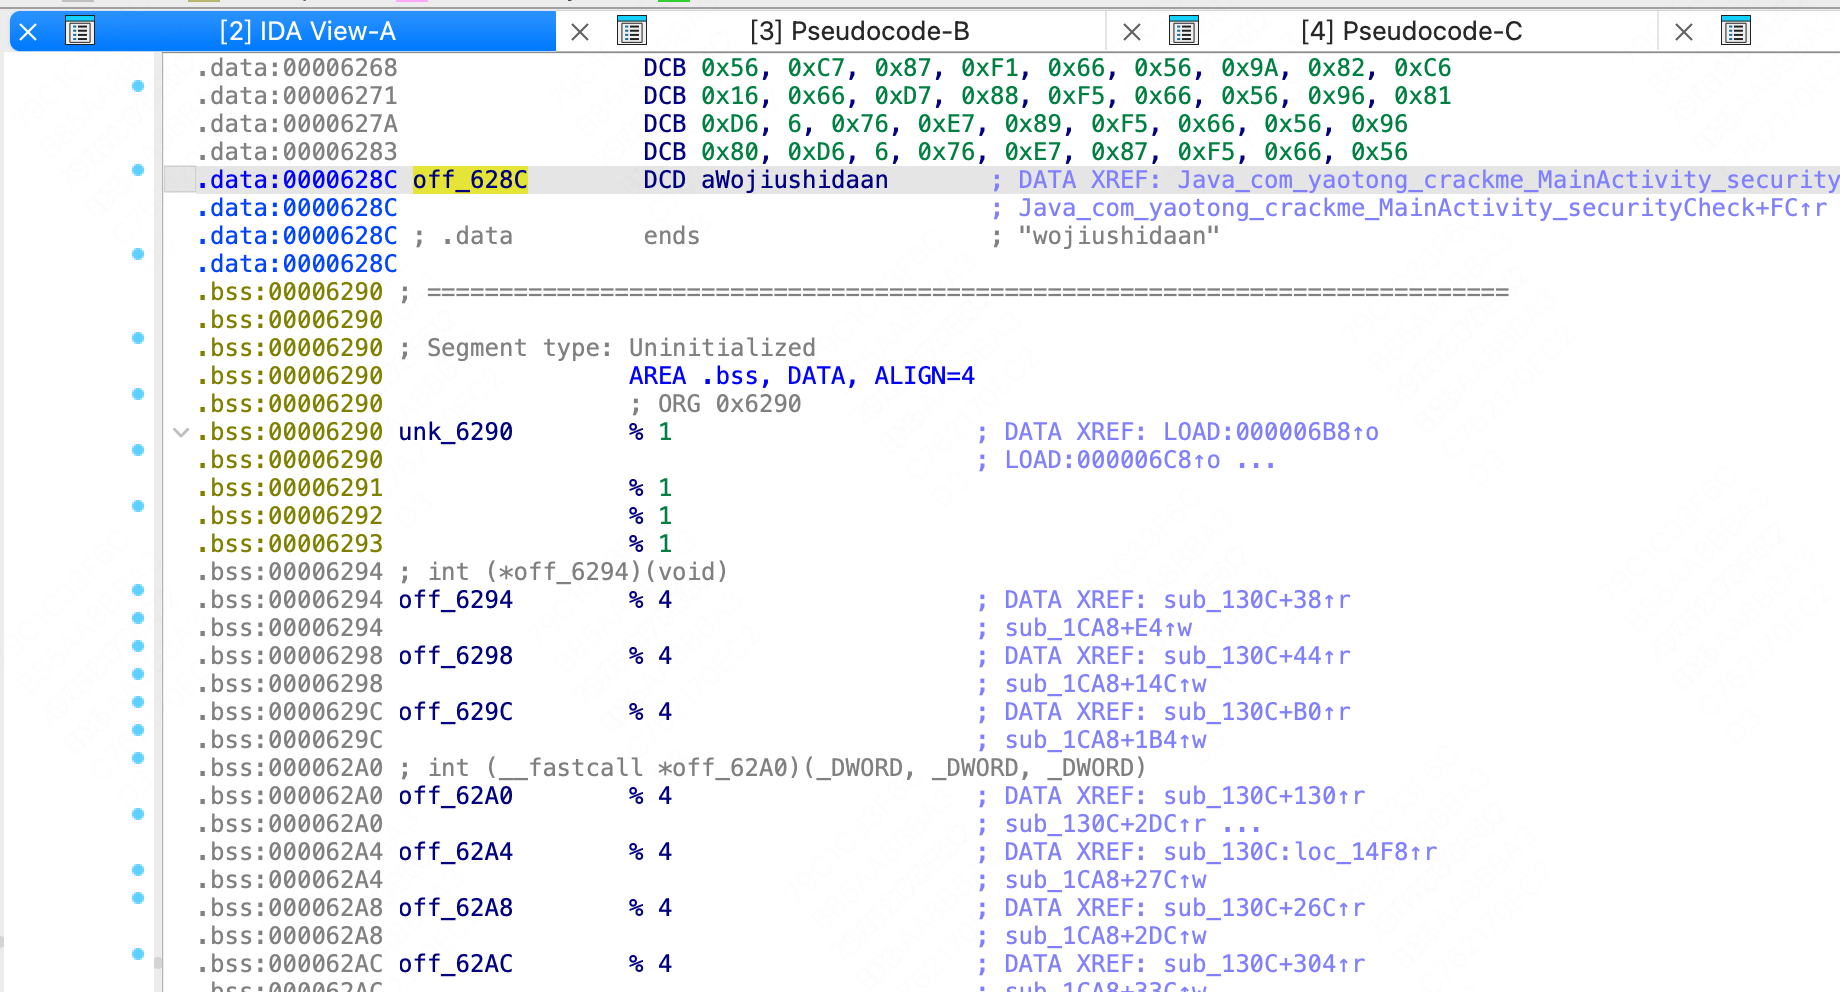Switch to the IDA View-A tab

click(307, 31)
